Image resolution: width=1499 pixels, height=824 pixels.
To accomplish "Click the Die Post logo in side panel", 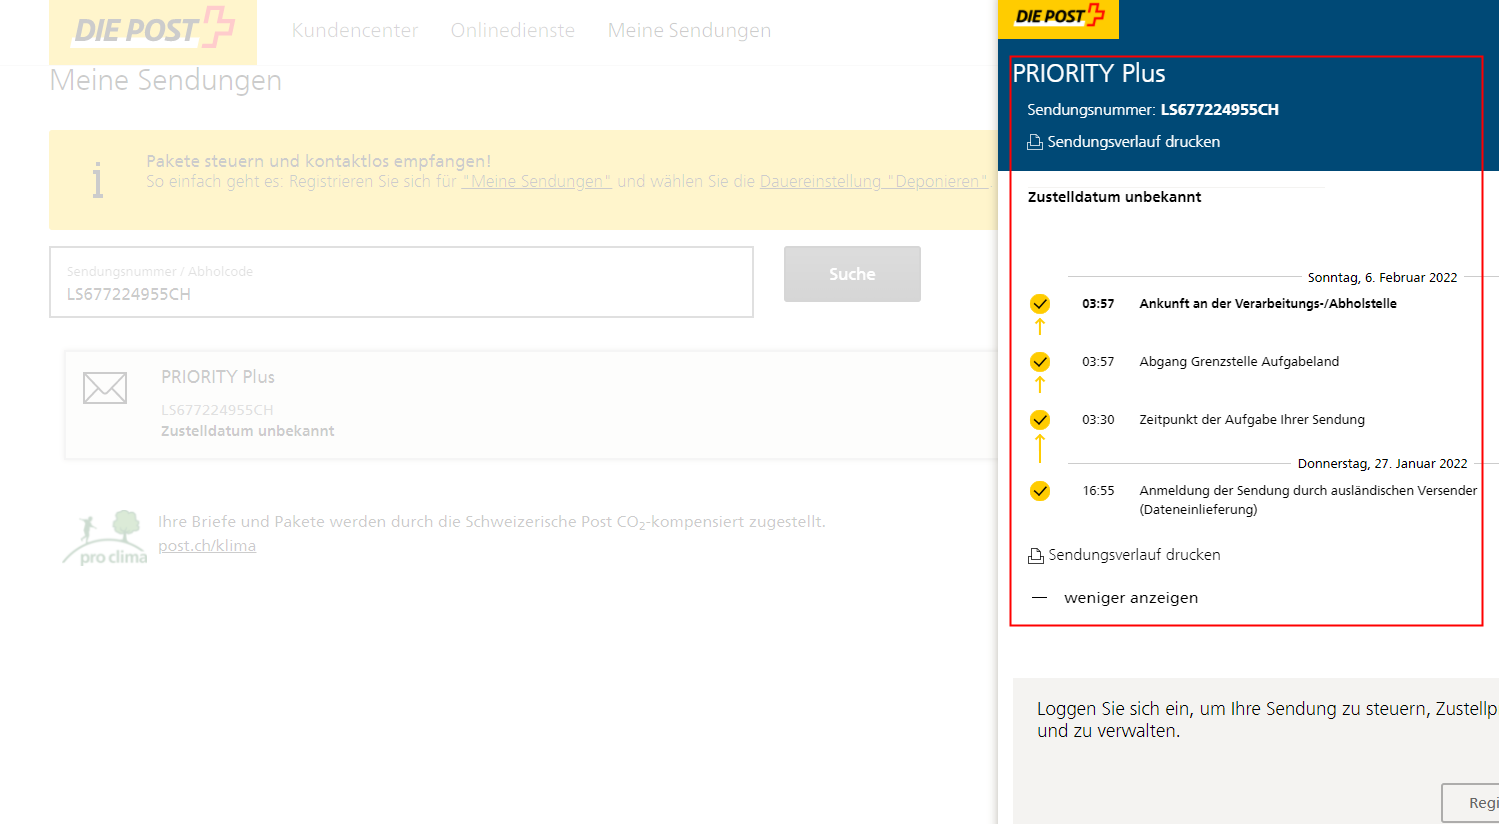I will [1058, 17].
